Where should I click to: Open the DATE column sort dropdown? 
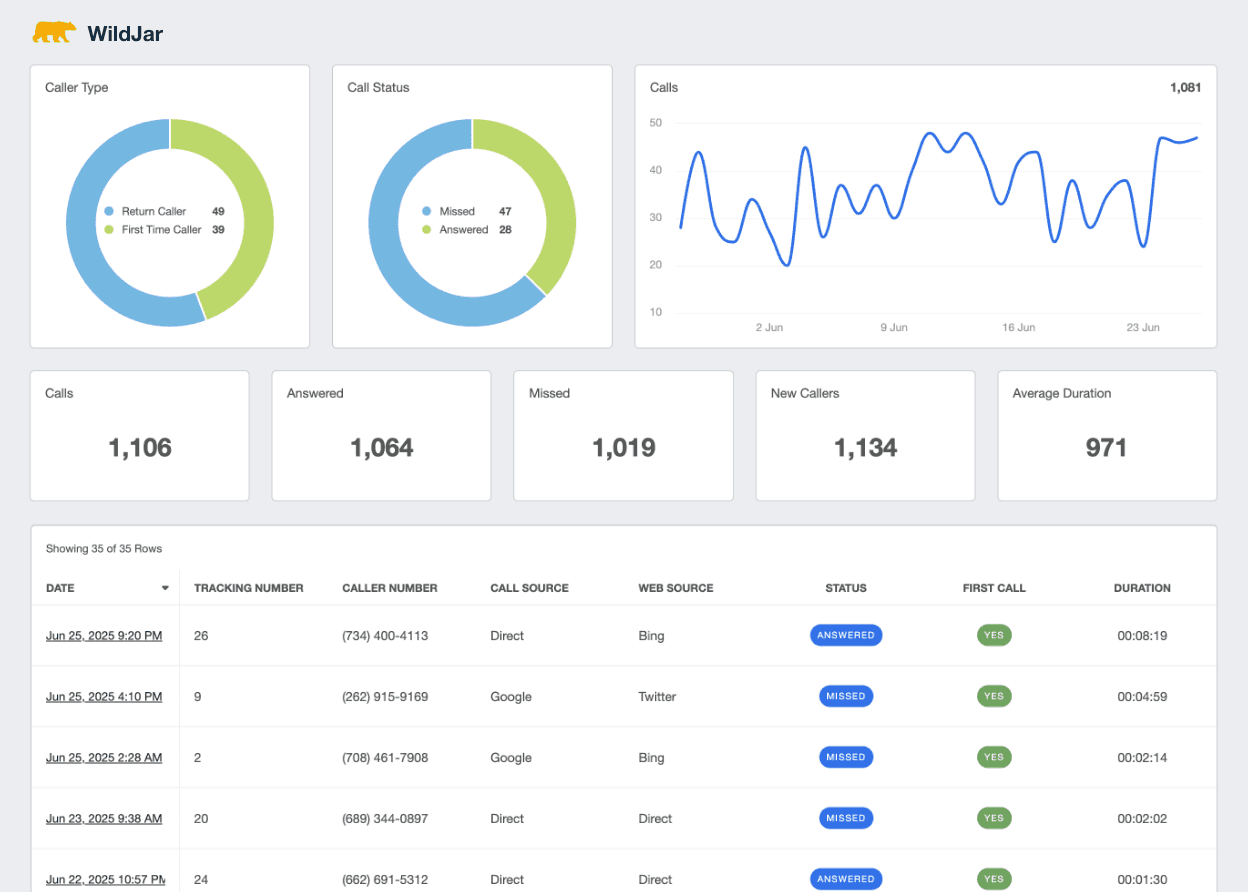164,588
